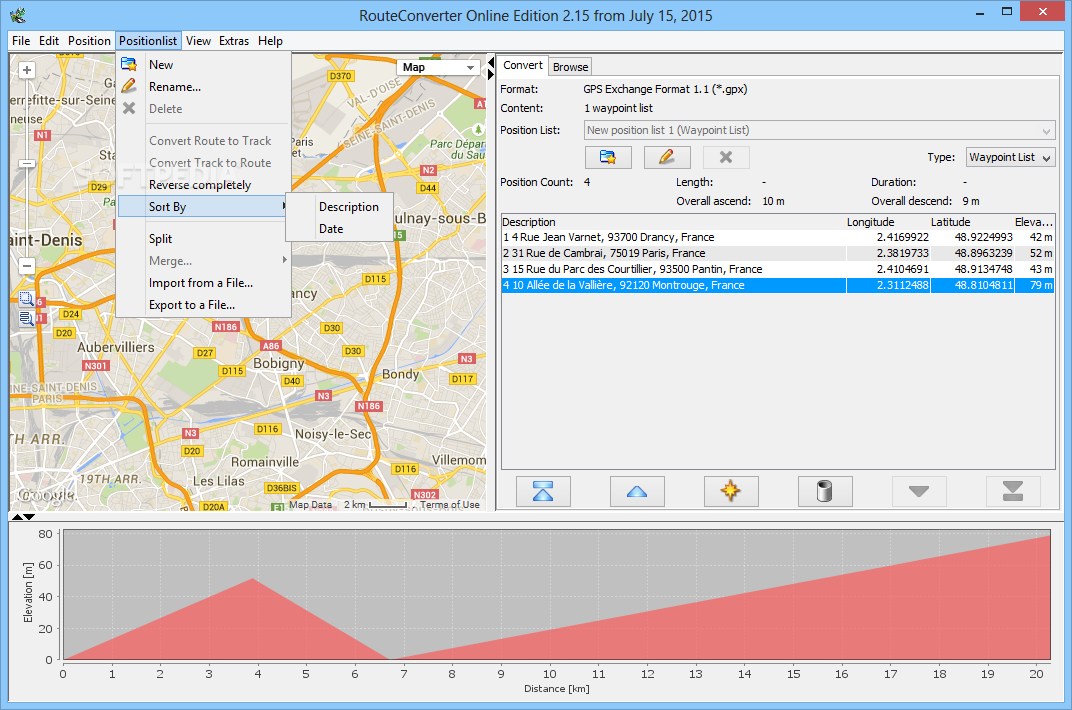Open the Edit menu
This screenshot has height=710, width=1072.
49,40
